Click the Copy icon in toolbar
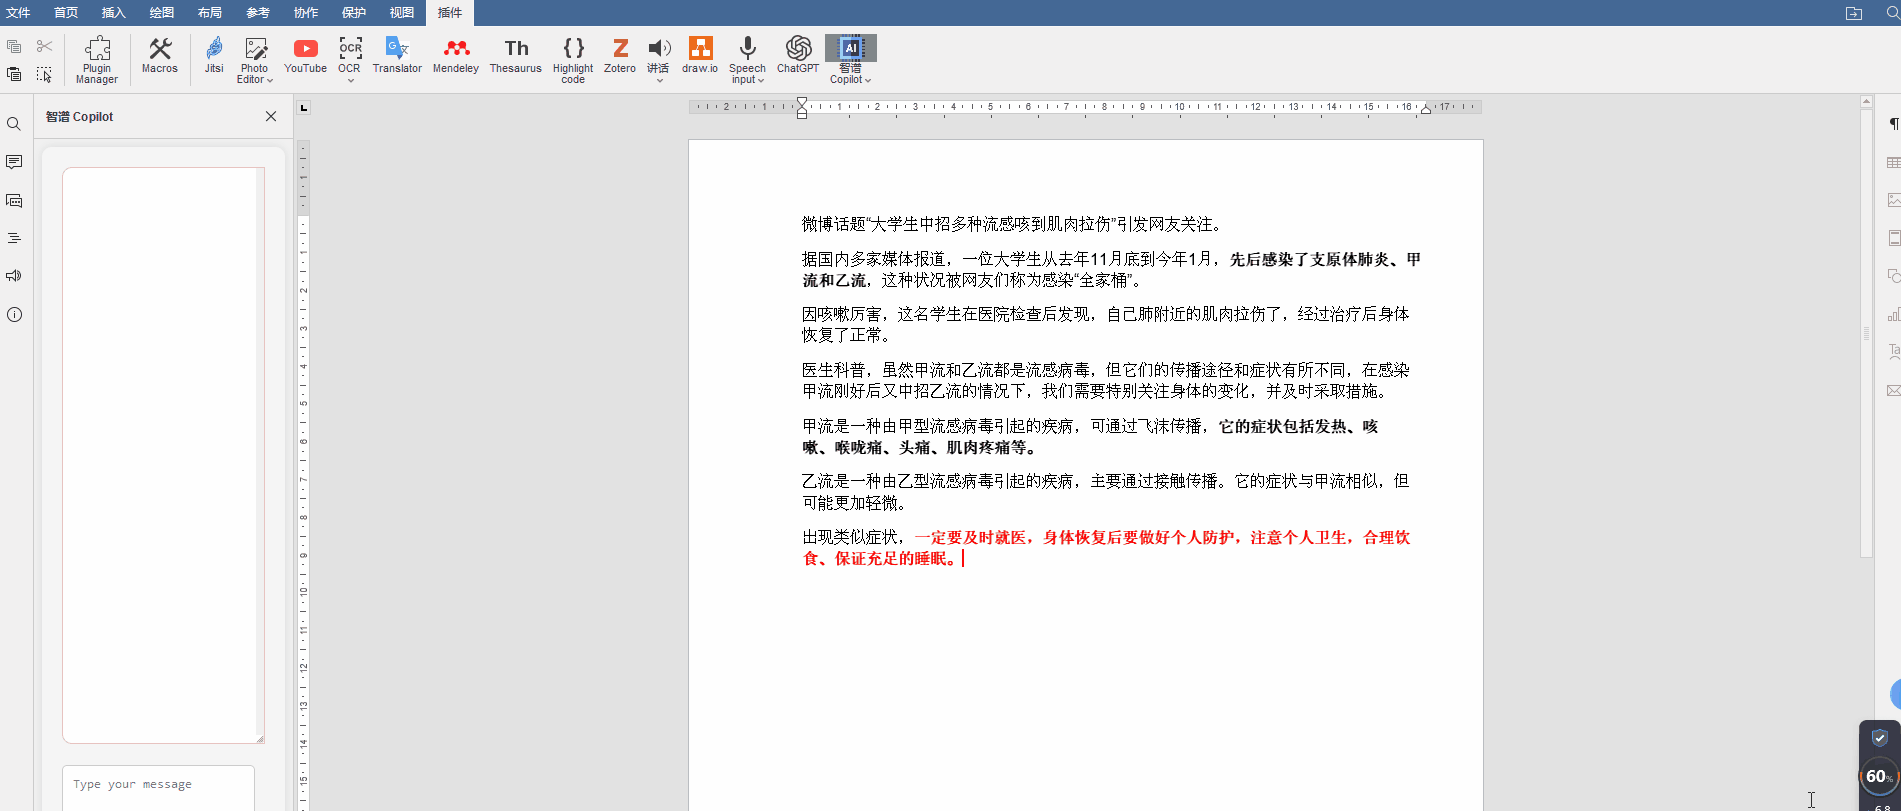Image resolution: width=1901 pixels, height=811 pixels. [14, 46]
